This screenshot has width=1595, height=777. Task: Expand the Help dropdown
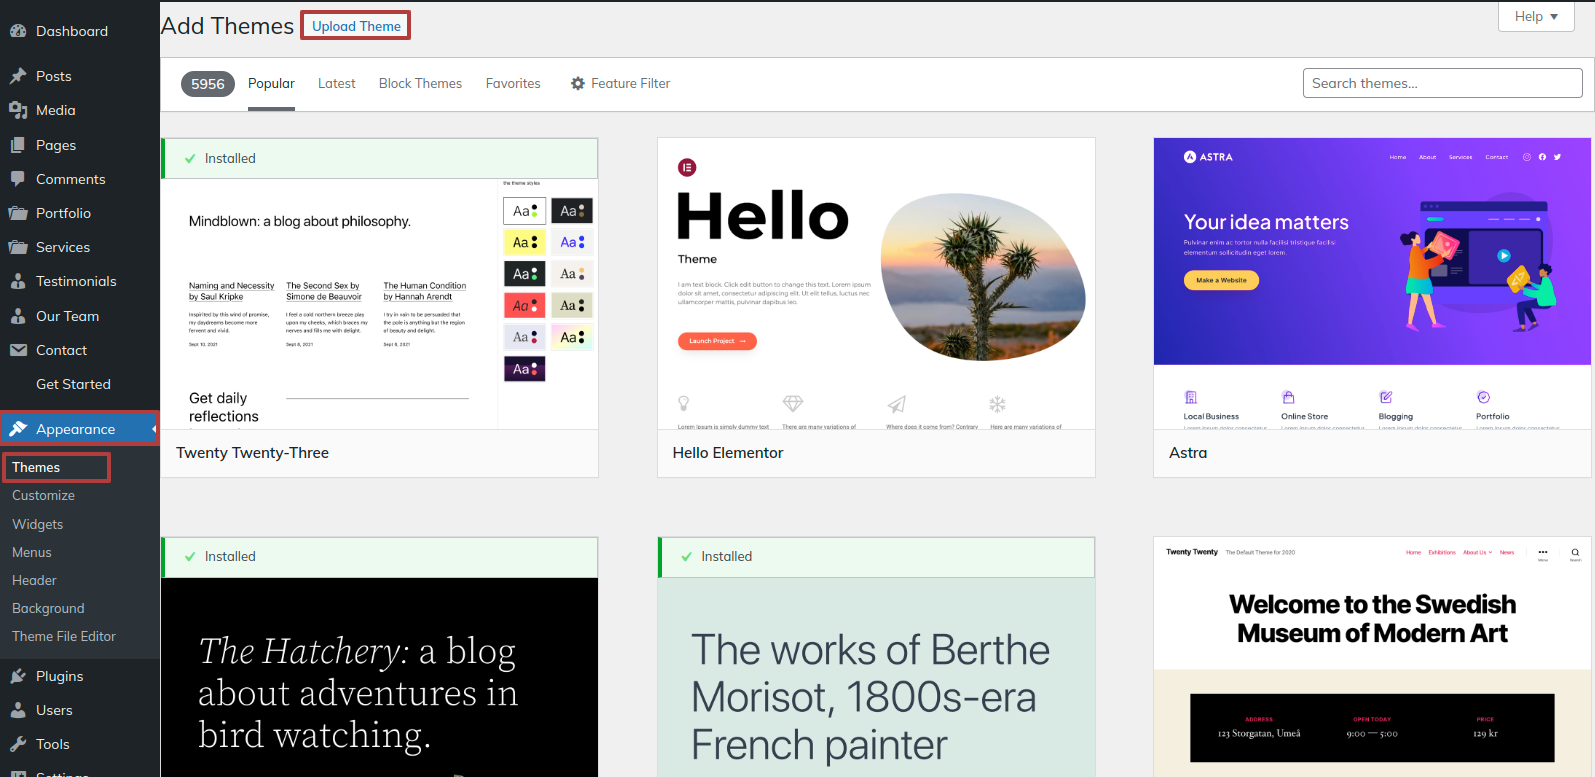1536,16
